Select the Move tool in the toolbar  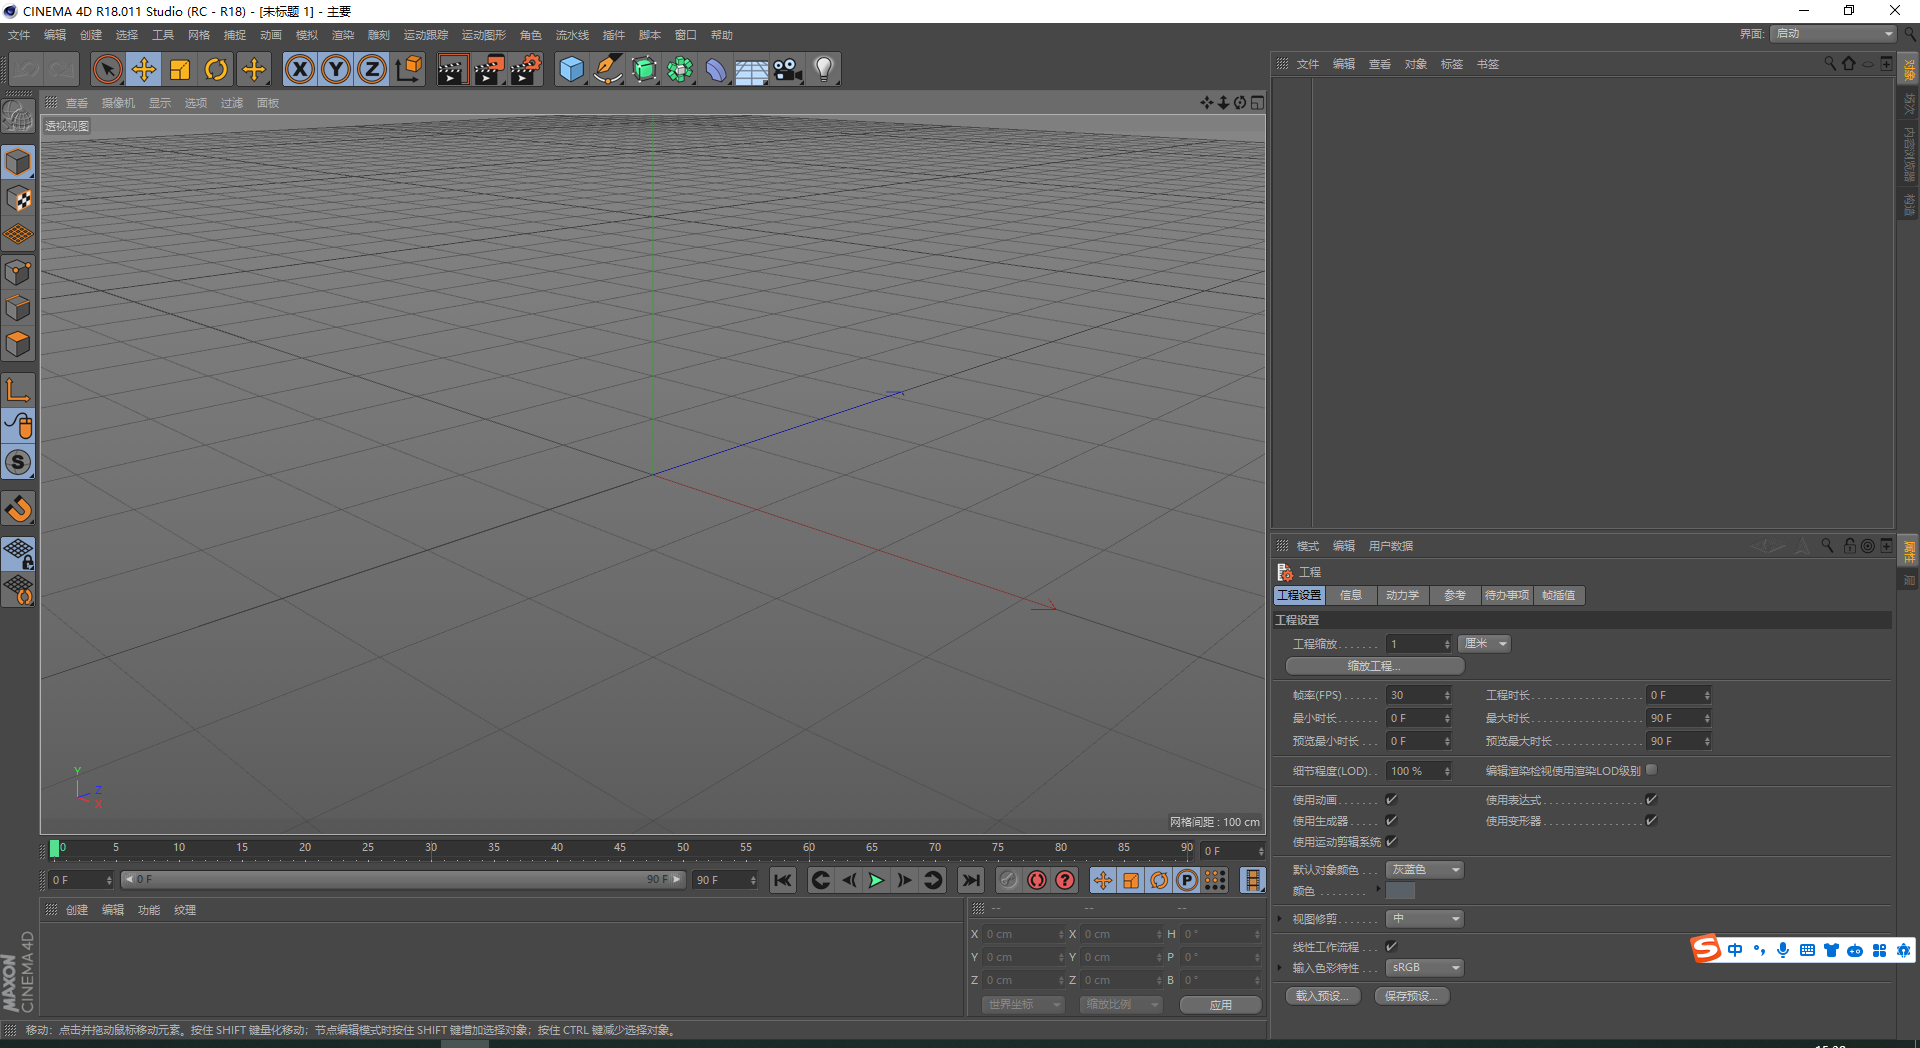(143, 68)
